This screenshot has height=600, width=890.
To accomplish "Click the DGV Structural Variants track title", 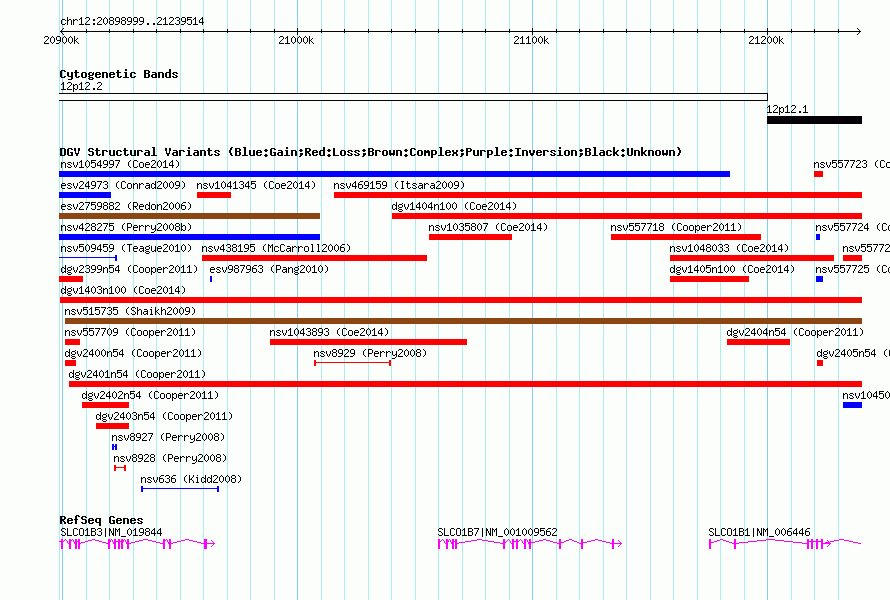I will pyautogui.click(x=371, y=152).
